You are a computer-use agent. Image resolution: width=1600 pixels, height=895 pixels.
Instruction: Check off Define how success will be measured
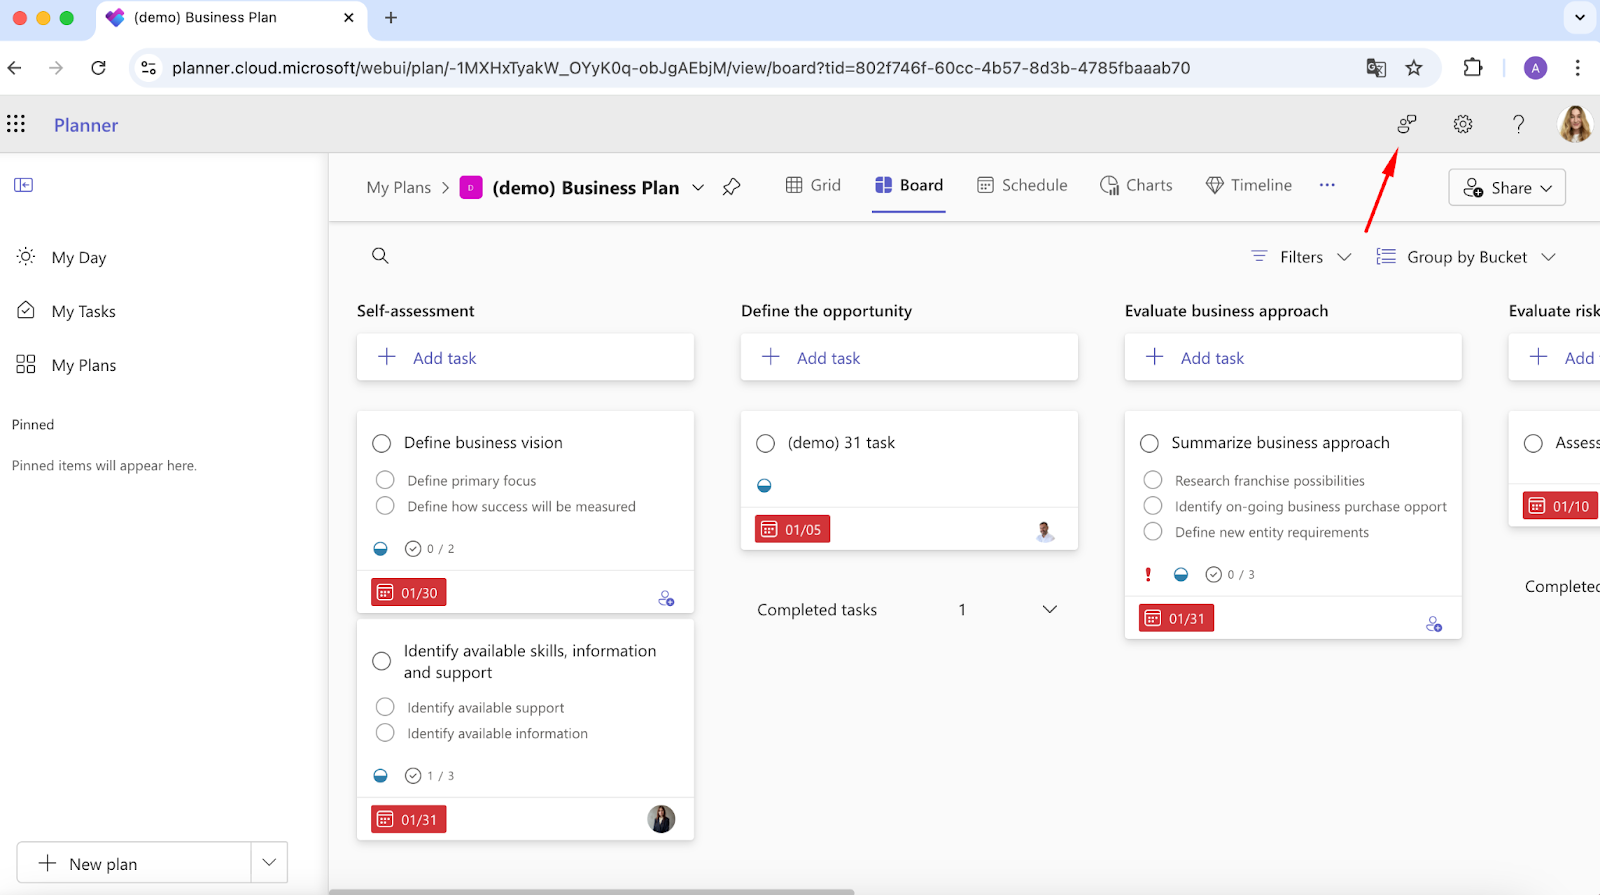pos(385,506)
